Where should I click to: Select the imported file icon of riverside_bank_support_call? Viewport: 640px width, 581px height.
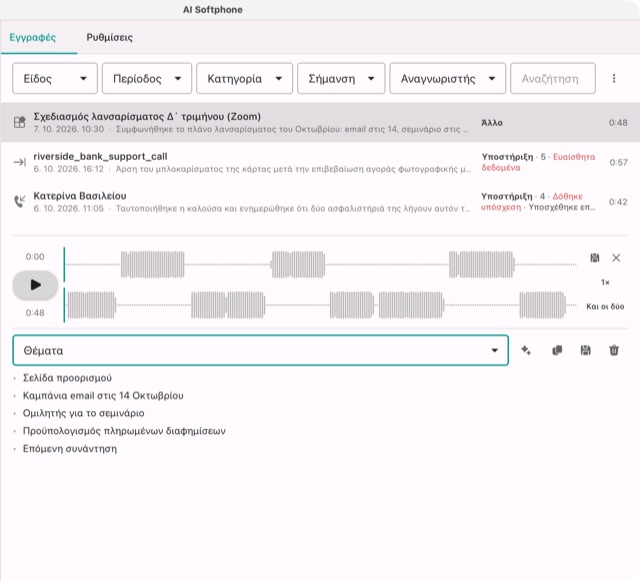click(x=20, y=162)
